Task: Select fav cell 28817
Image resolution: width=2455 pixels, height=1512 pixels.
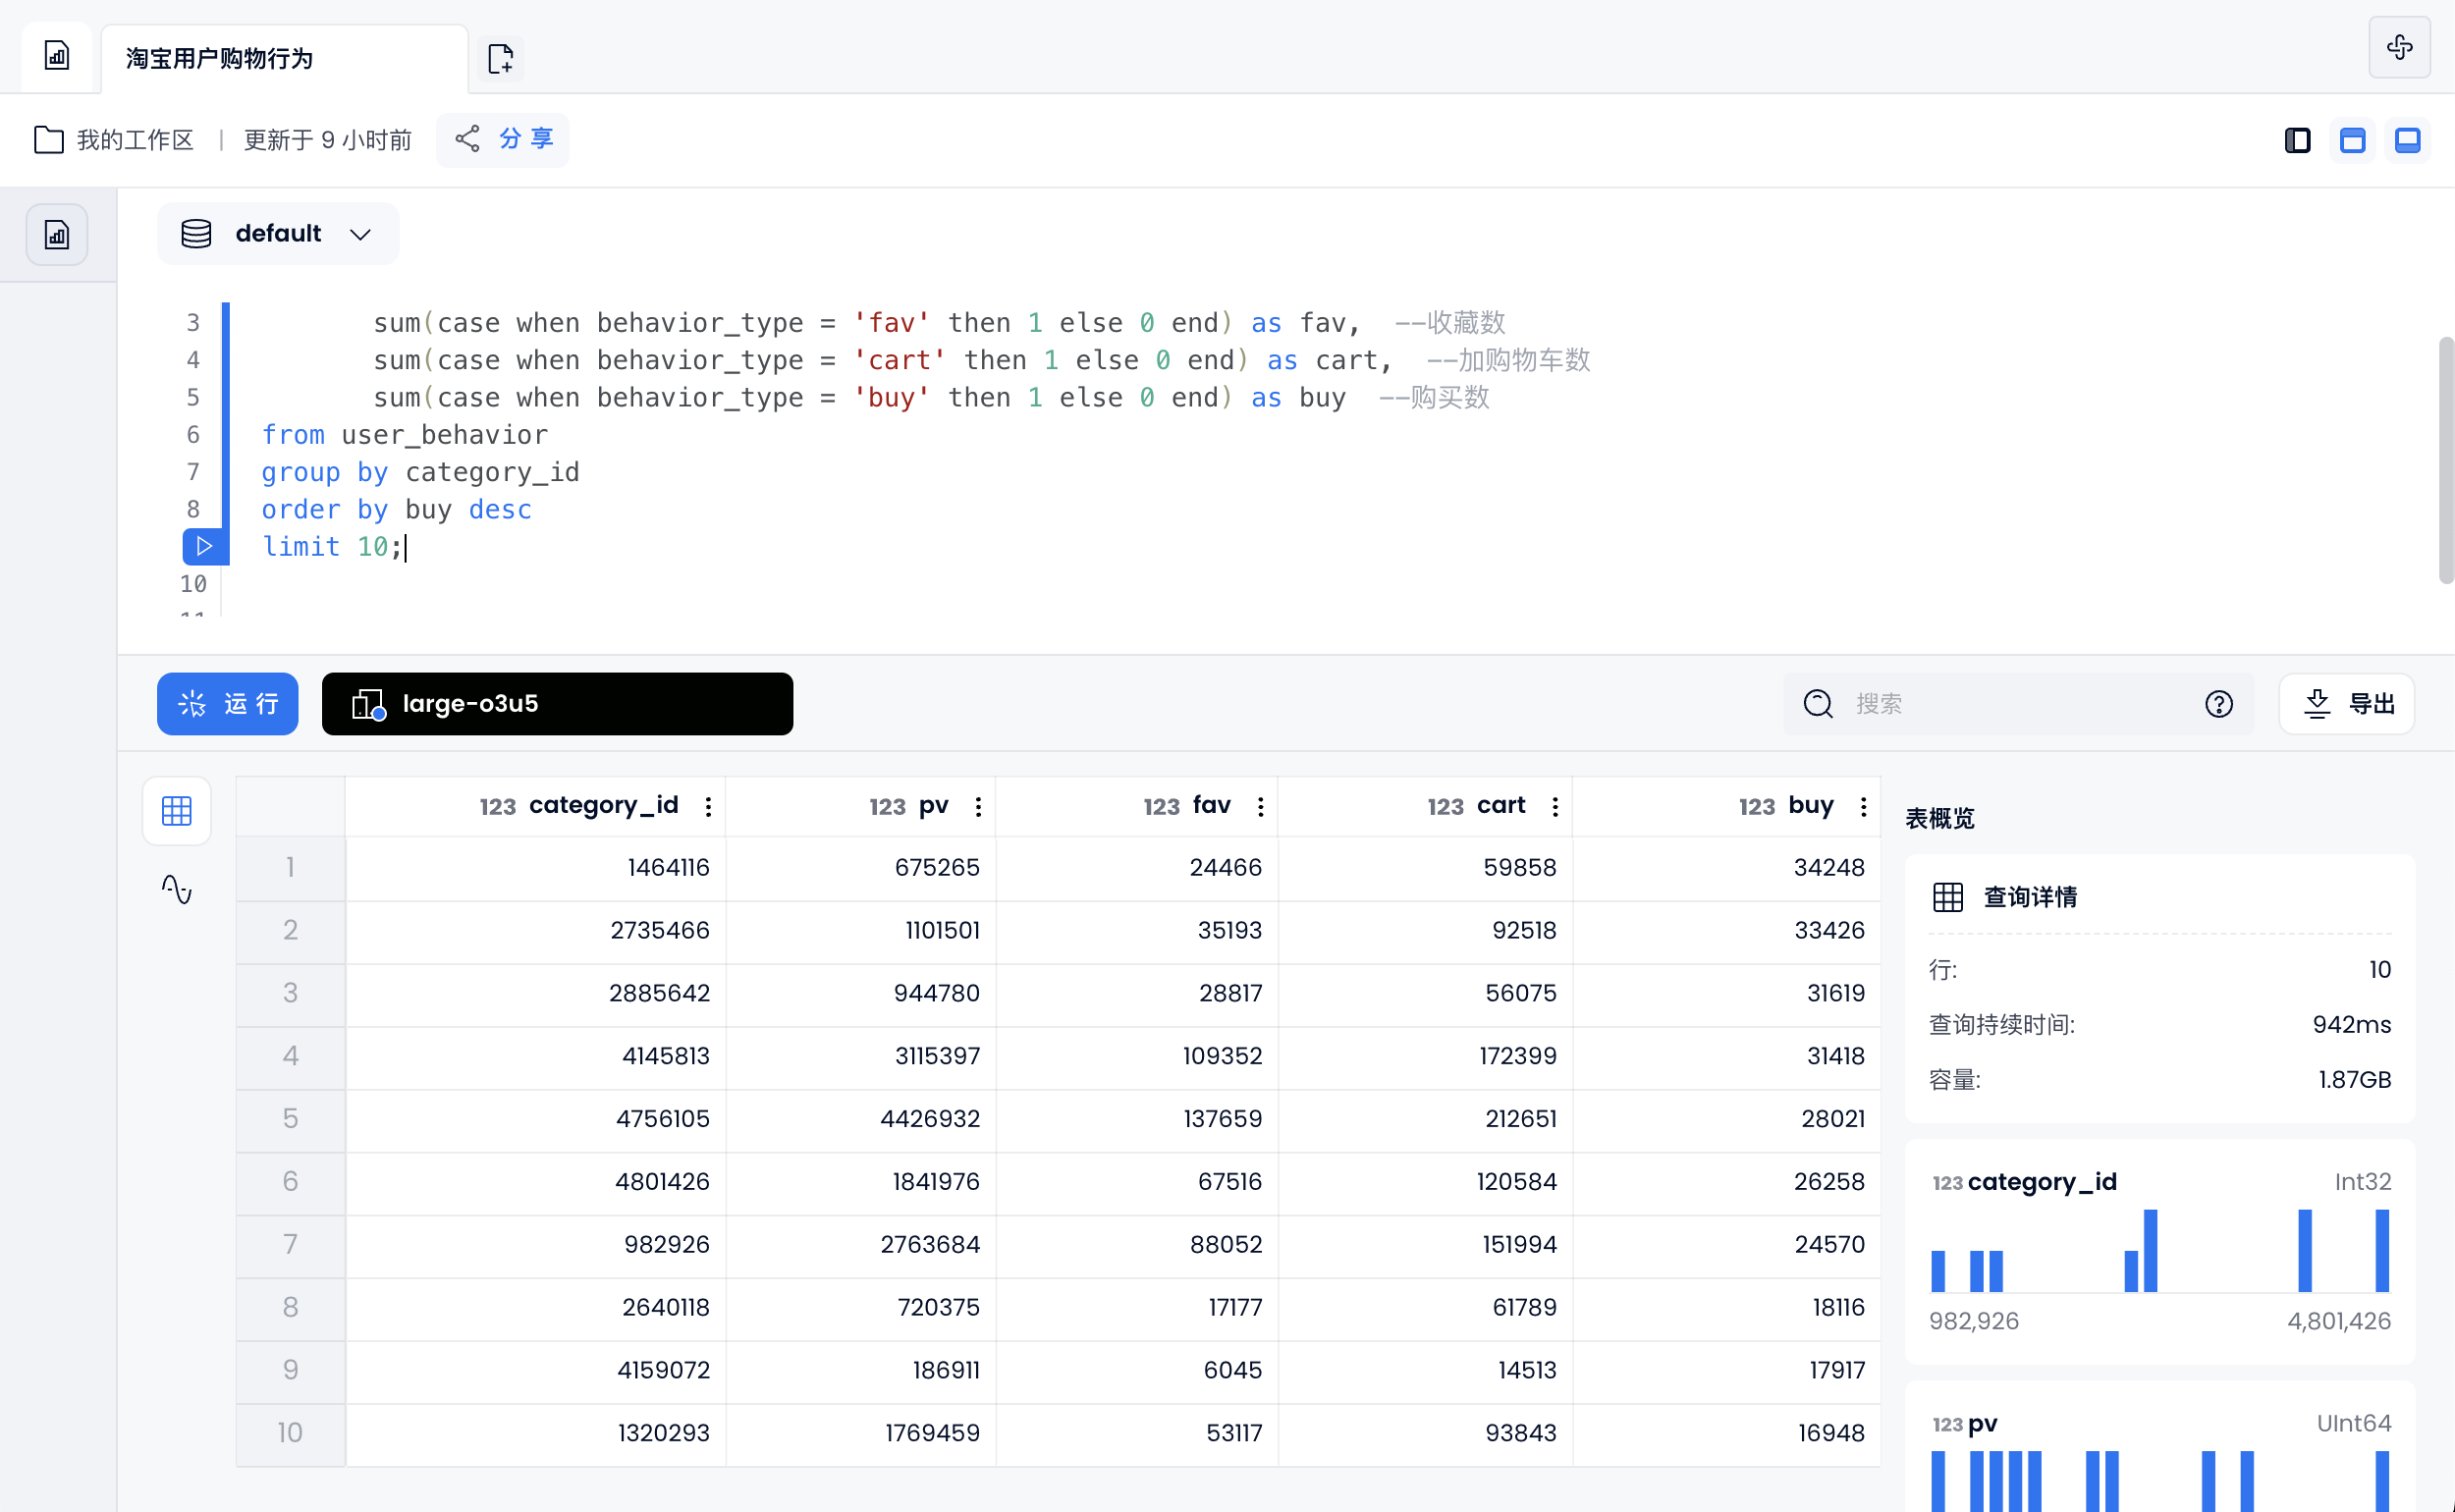Action: click(x=1136, y=993)
